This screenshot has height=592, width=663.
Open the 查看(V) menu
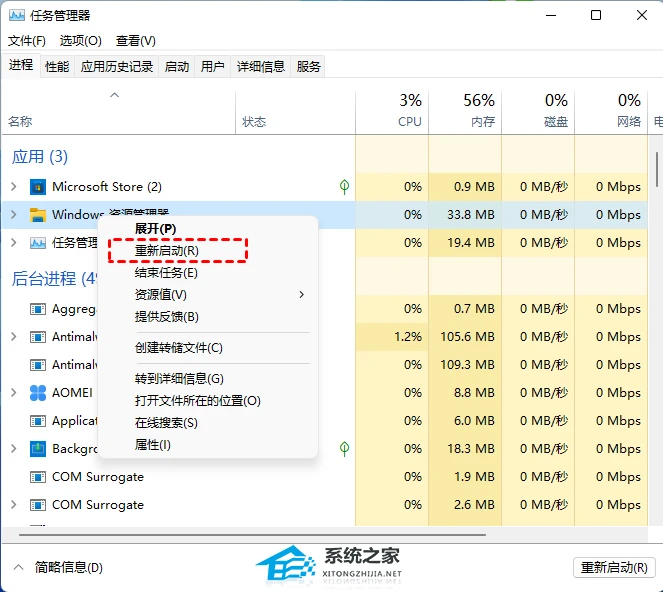(x=136, y=41)
